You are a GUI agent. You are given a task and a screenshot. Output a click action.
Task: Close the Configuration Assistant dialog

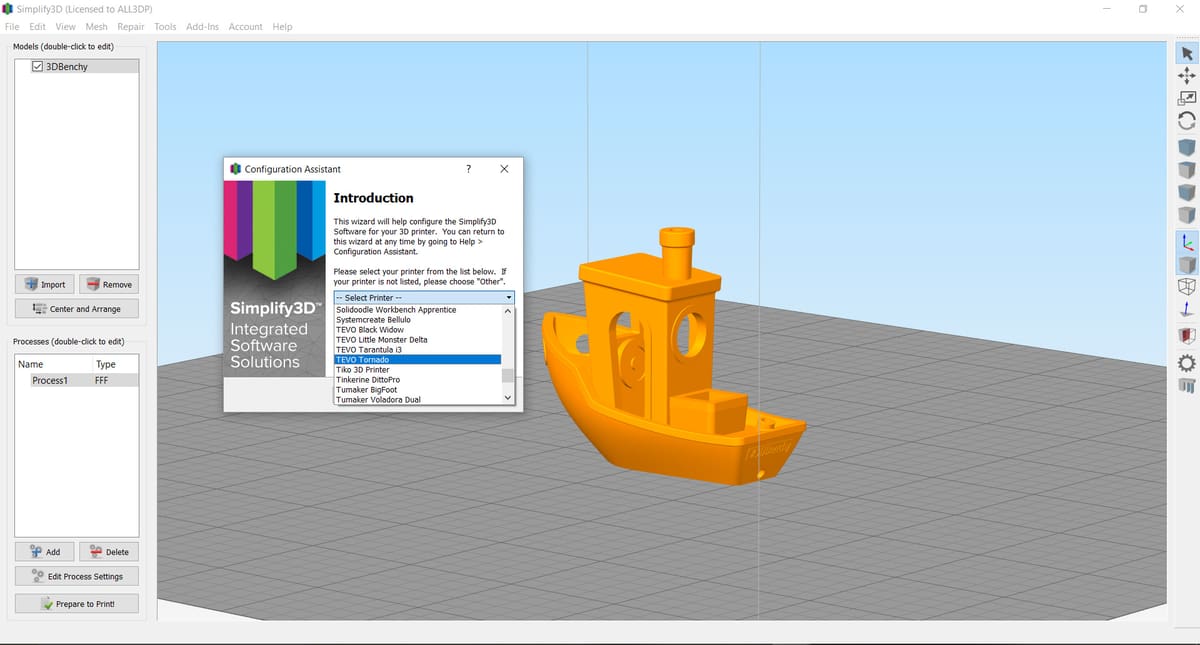point(504,169)
